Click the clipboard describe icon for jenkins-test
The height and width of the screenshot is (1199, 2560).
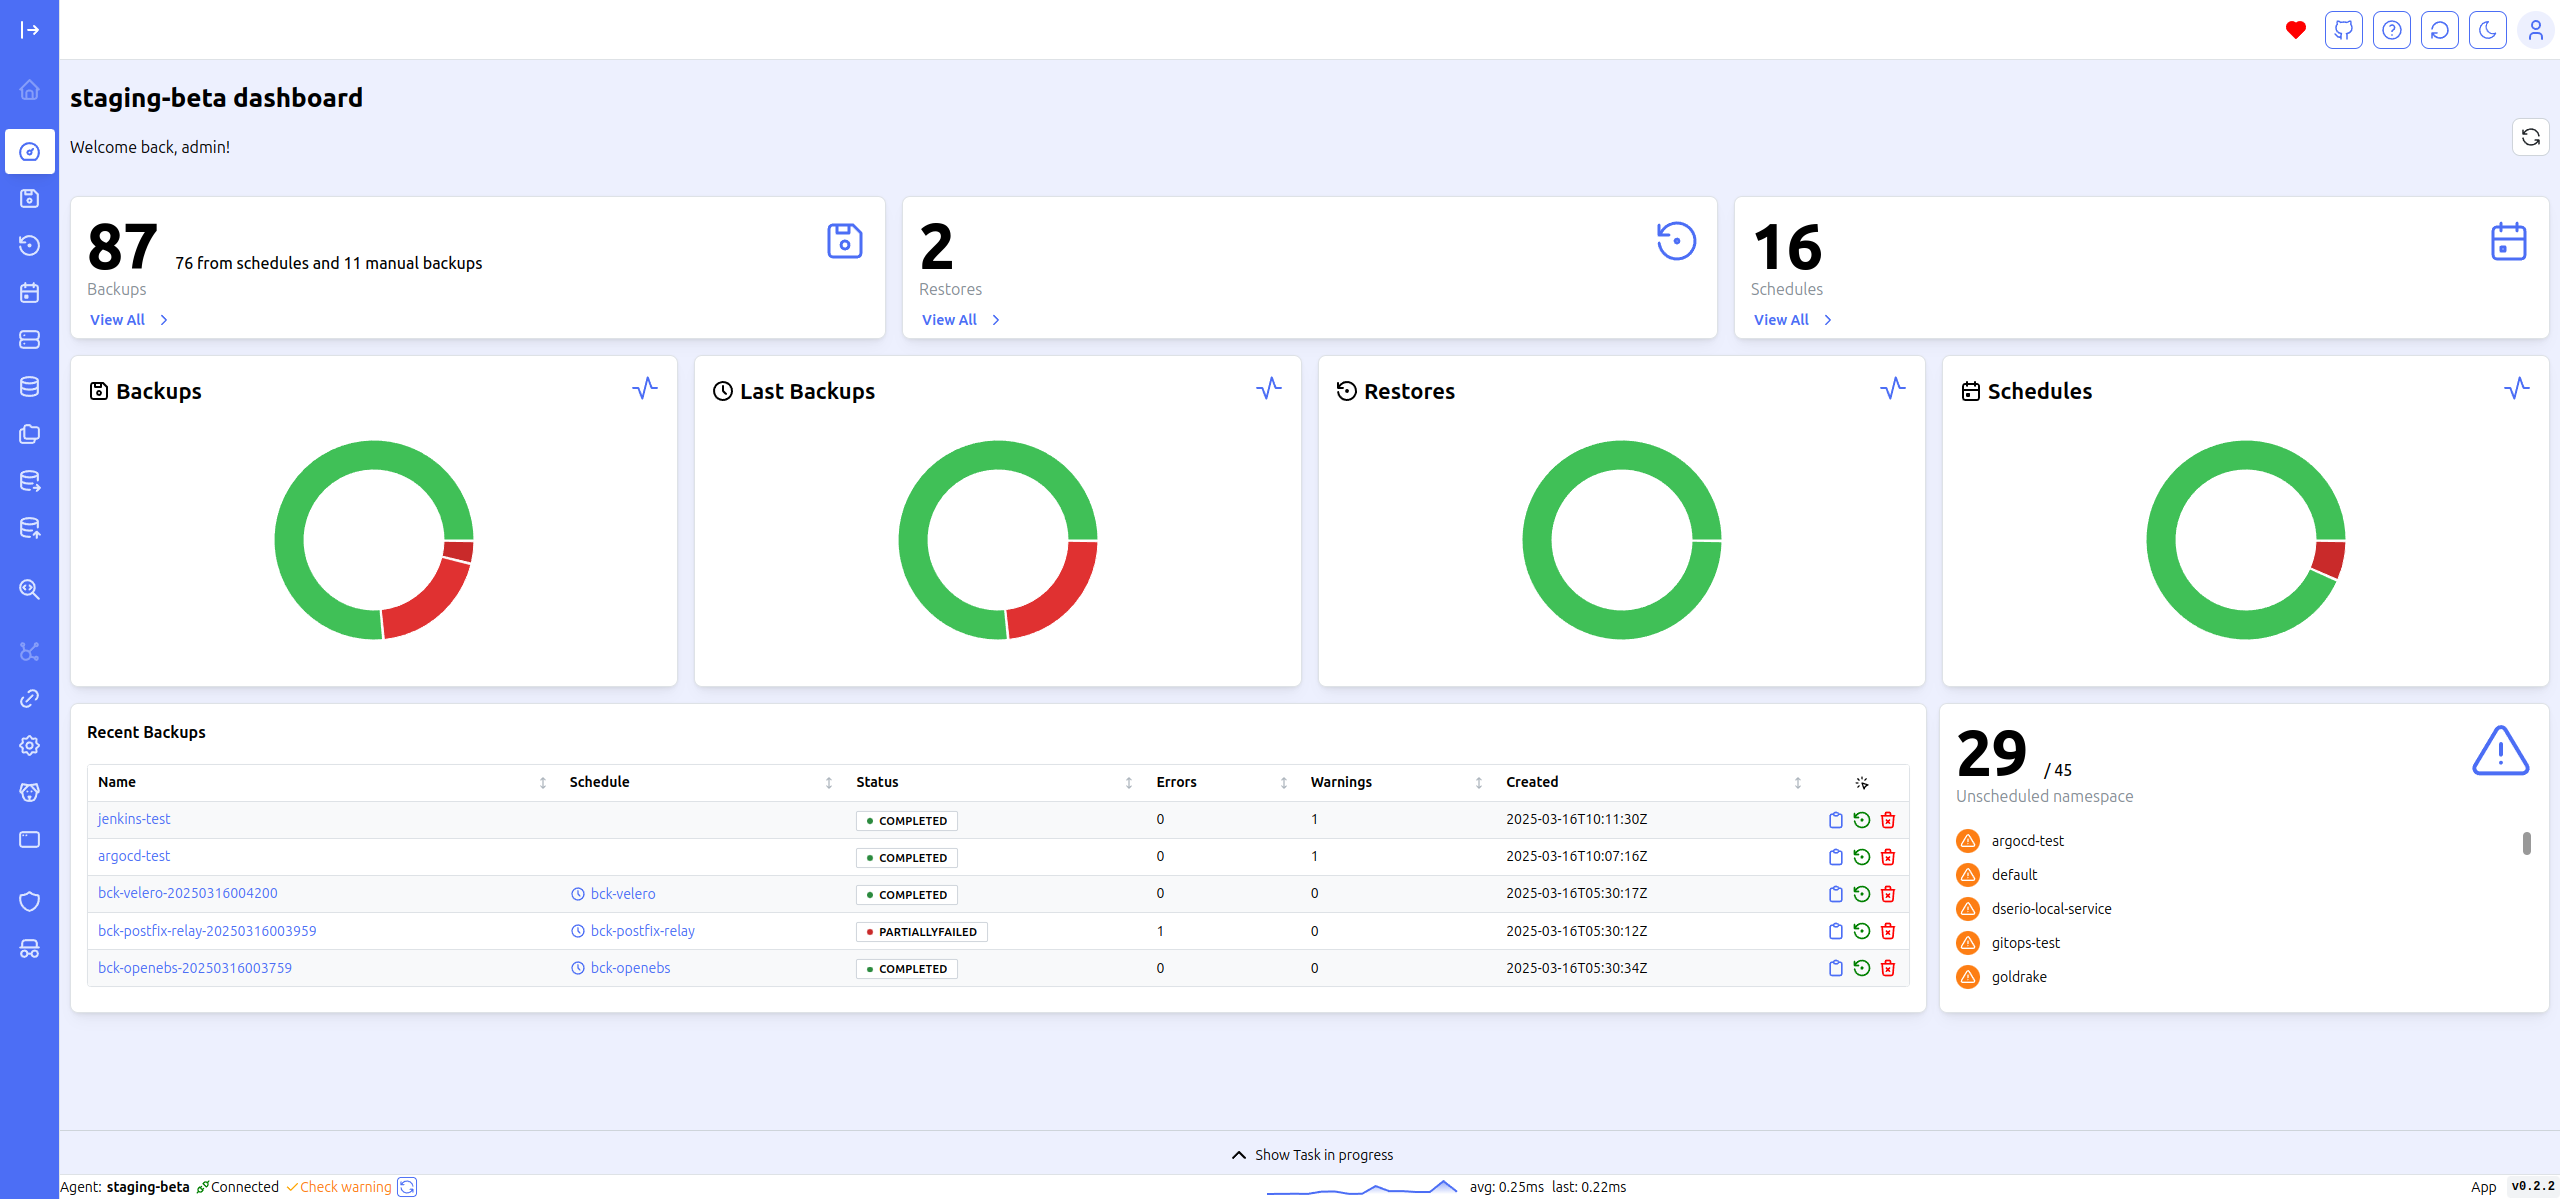click(1835, 820)
